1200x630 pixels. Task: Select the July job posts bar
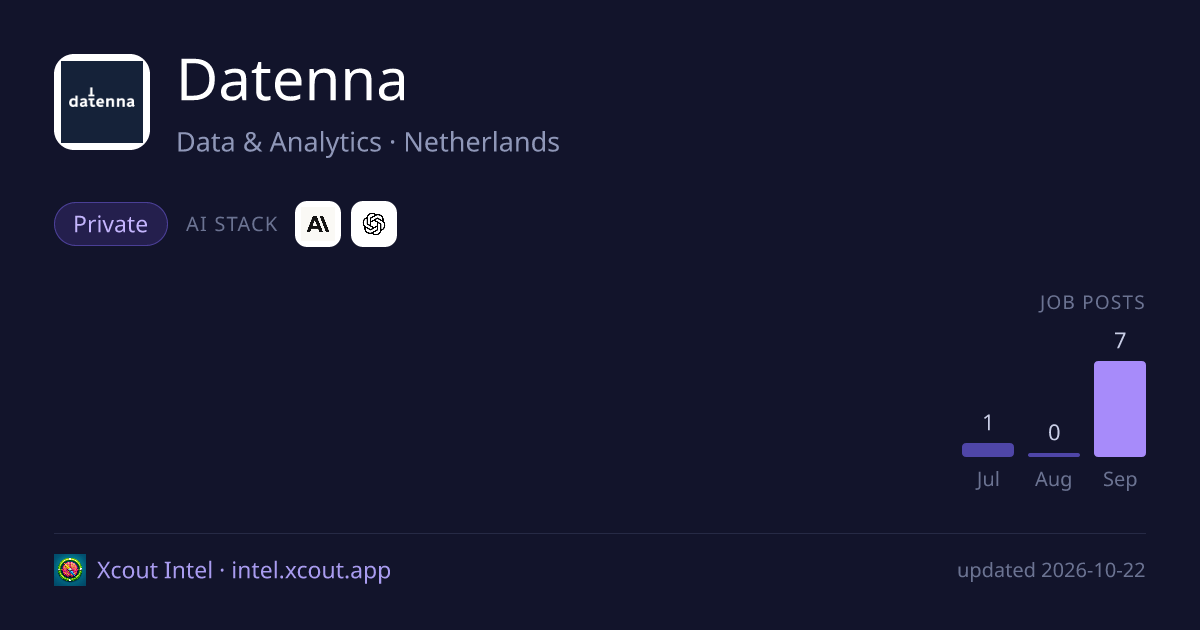click(x=988, y=450)
